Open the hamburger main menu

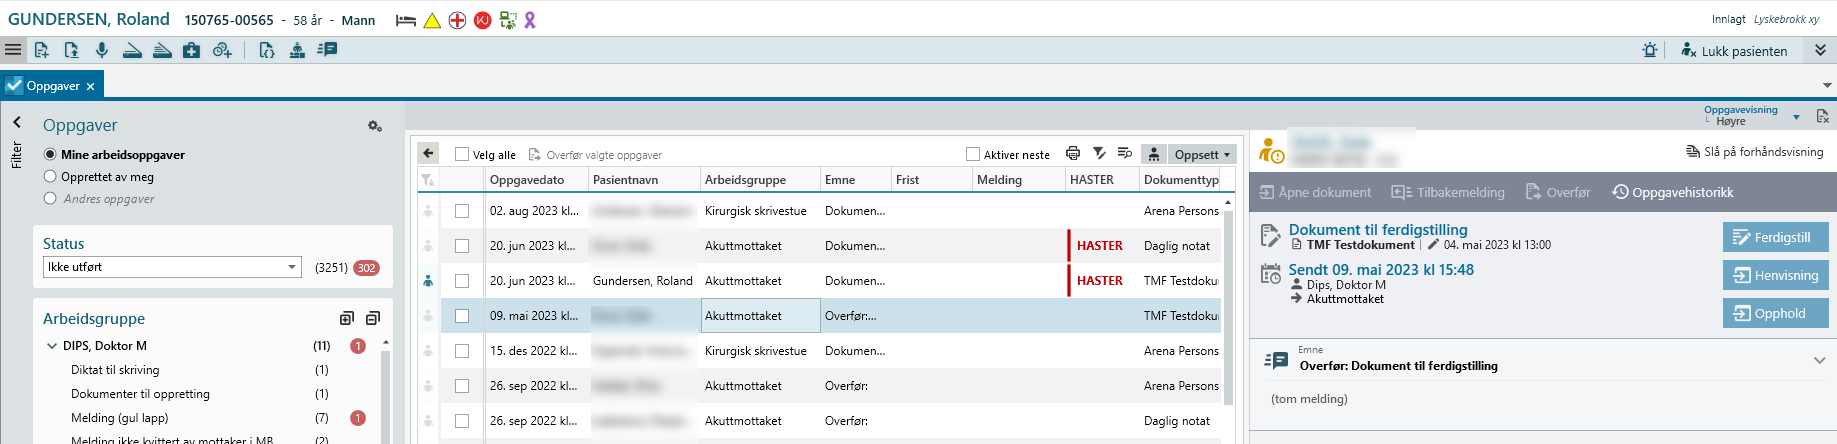tap(13, 50)
